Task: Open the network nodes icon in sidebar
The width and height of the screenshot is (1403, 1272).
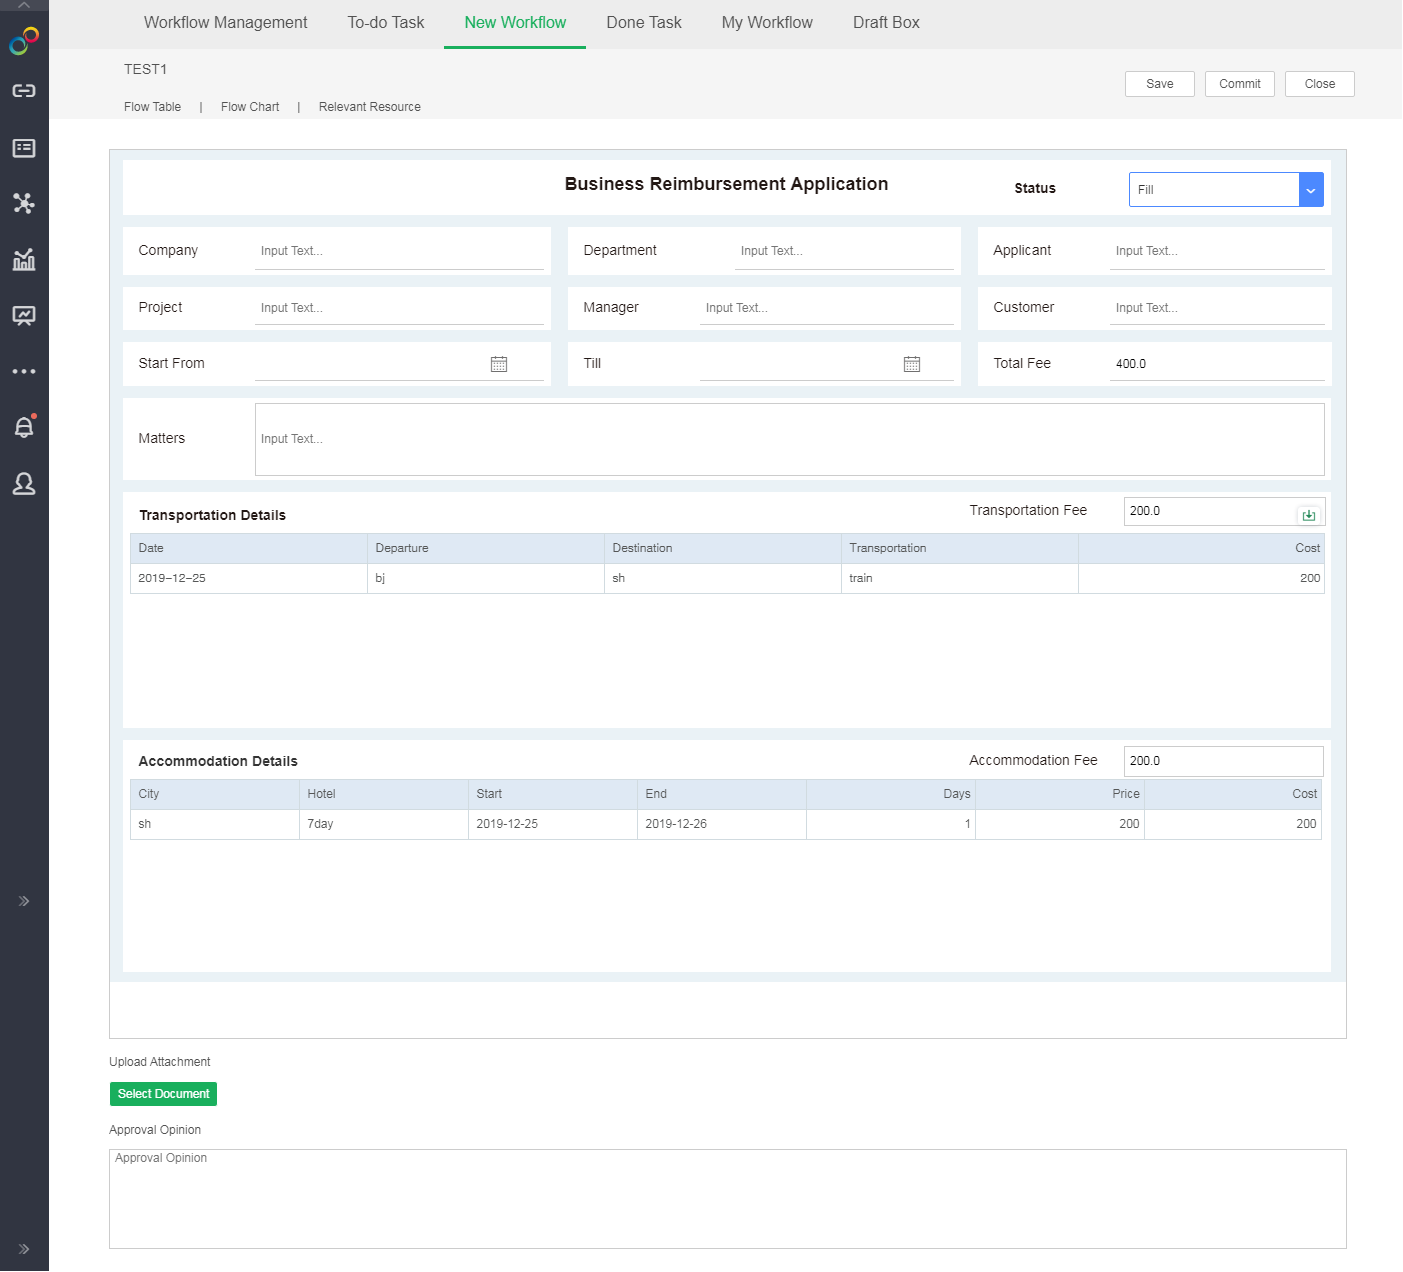Action: tap(24, 204)
